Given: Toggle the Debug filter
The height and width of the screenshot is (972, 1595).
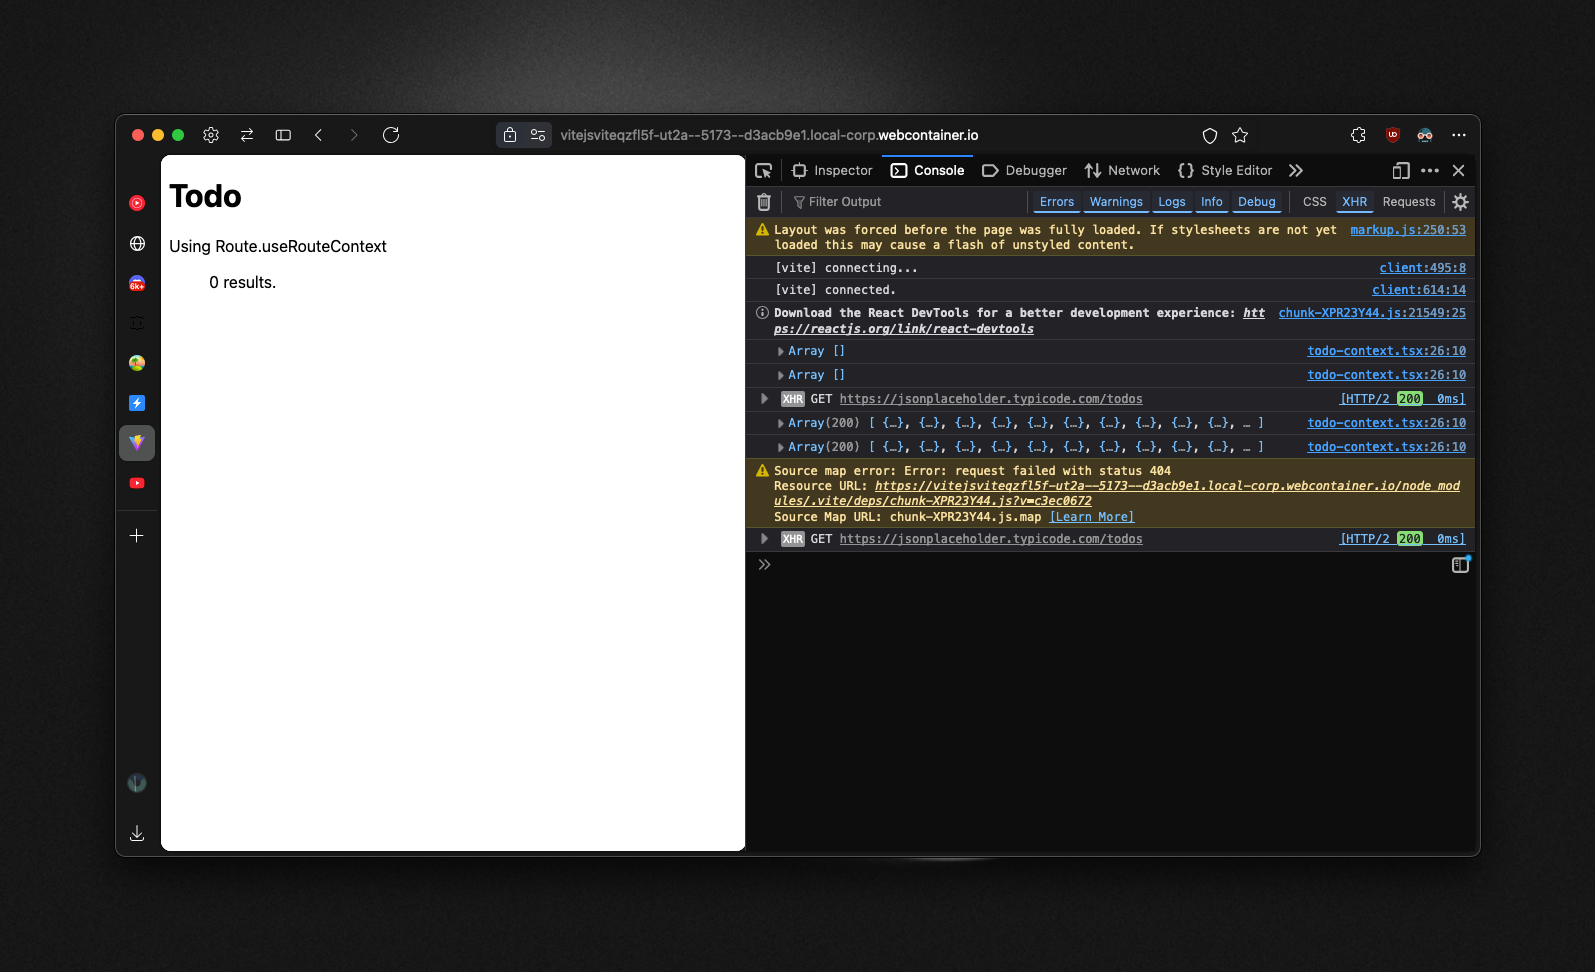Looking at the screenshot, I should (1257, 202).
